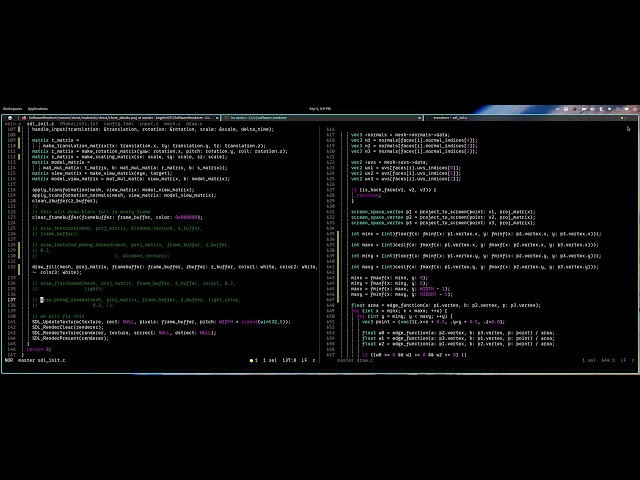Click the make_view_matrix line

[x=102, y=173]
